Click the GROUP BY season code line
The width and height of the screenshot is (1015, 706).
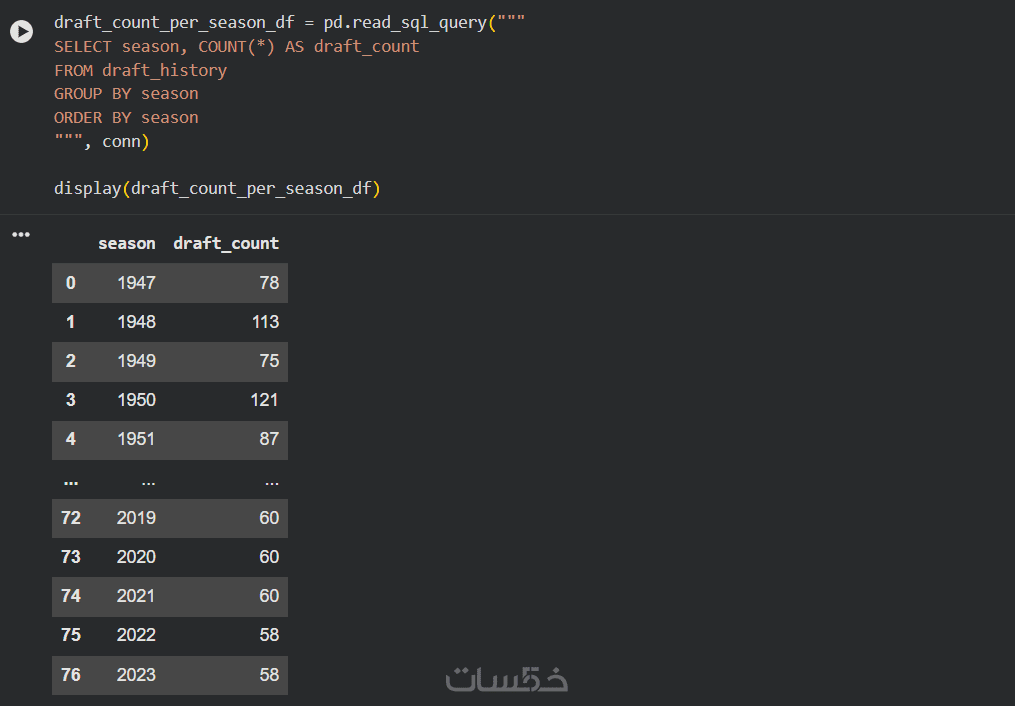[x=126, y=94]
